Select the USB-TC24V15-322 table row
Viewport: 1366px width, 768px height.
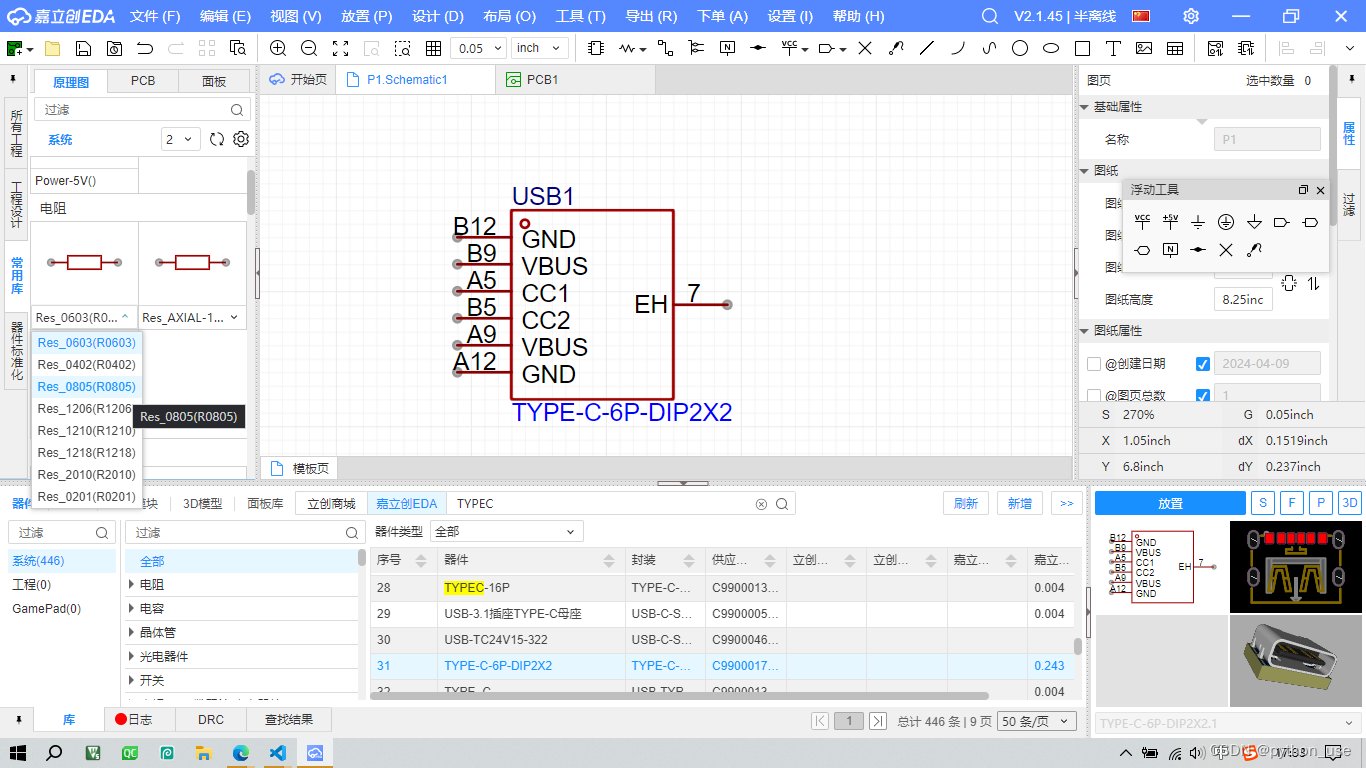point(723,640)
